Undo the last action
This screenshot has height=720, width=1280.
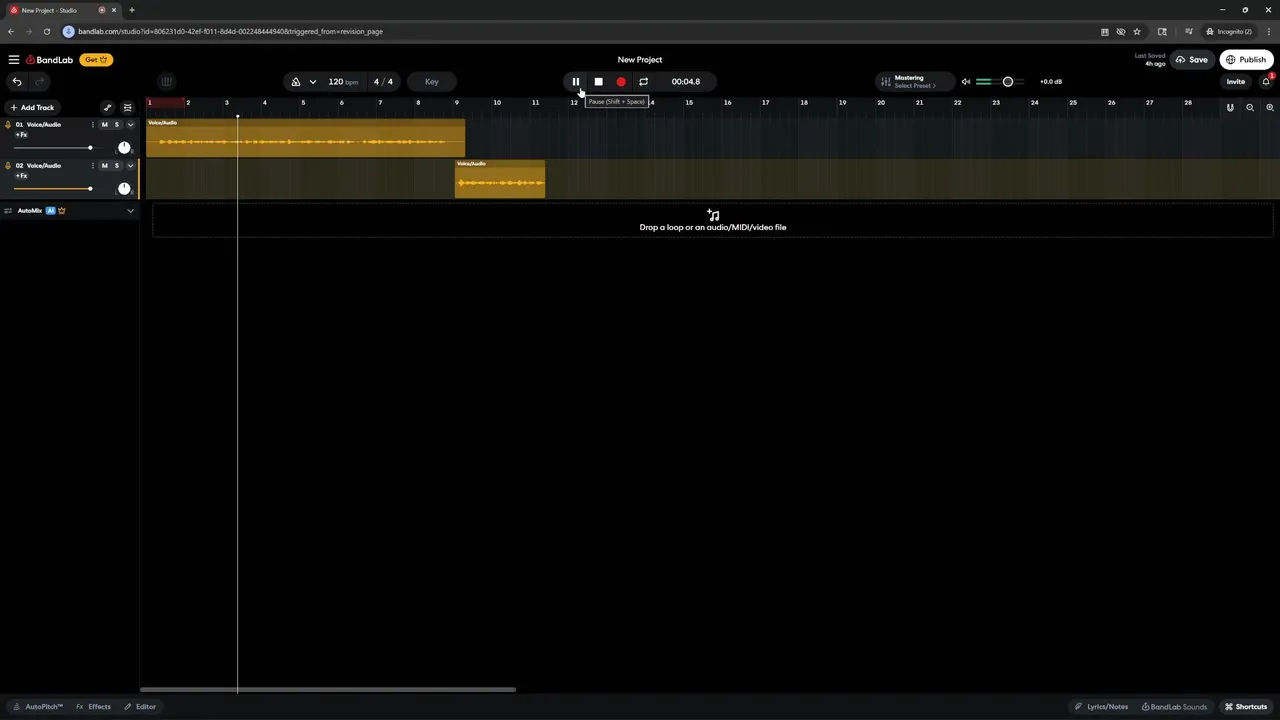click(x=17, y=82)
